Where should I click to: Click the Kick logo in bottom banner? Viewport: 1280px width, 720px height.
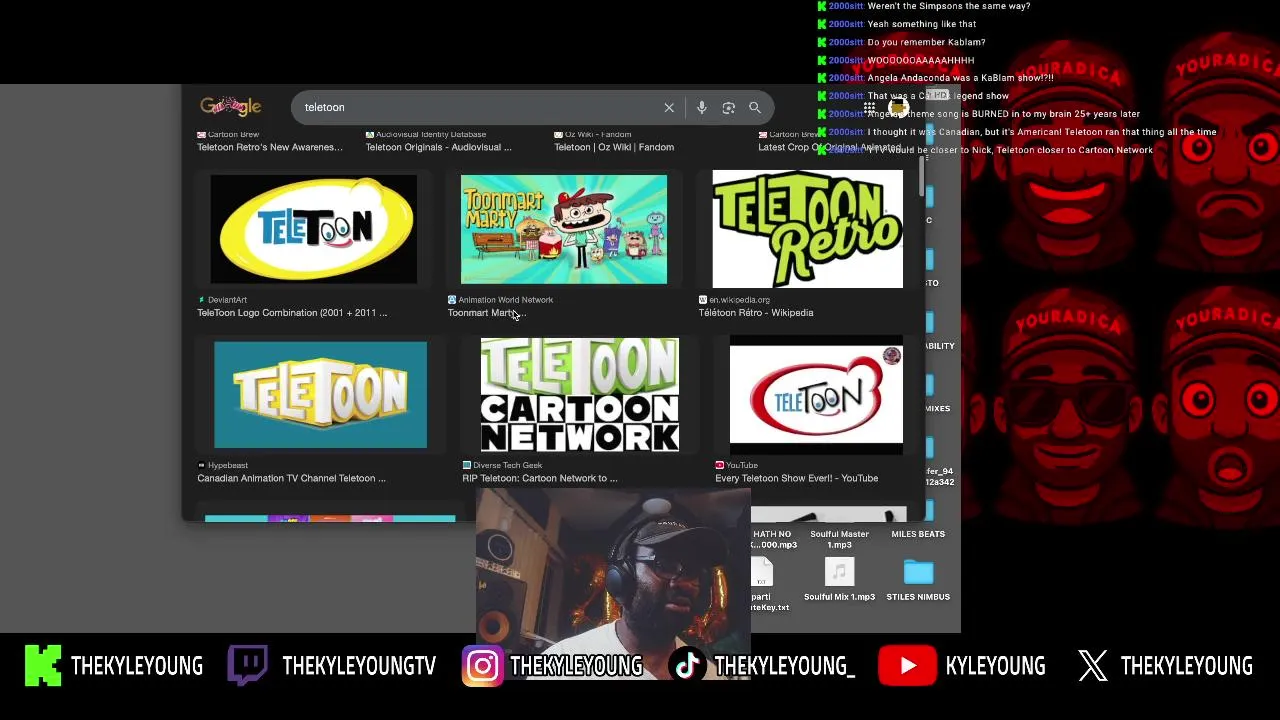(x=43, y=665)
